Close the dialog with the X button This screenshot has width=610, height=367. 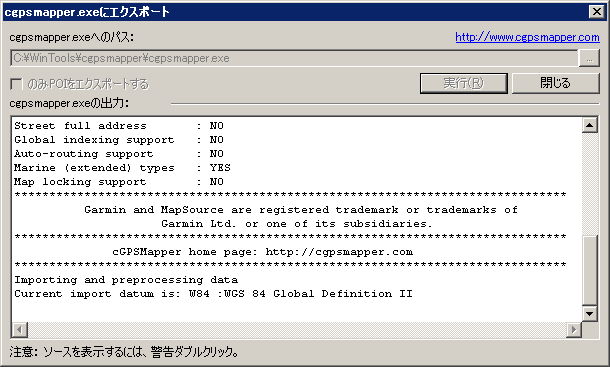tap(597, 12)
